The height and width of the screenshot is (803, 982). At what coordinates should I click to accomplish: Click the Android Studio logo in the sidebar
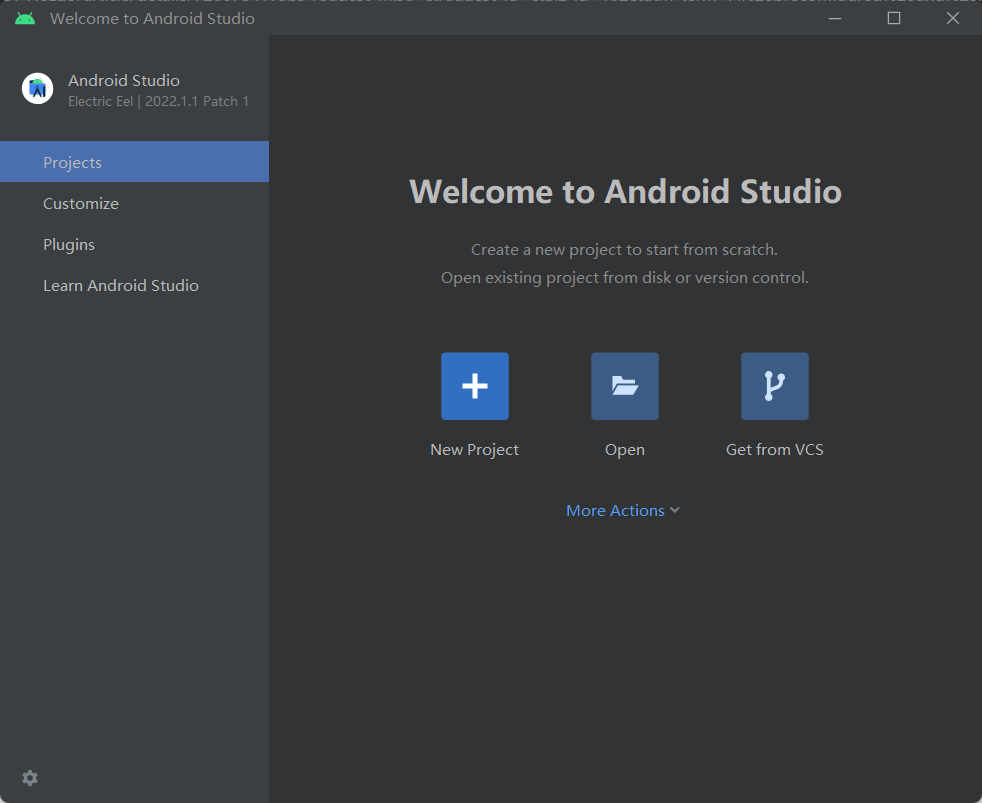[x=38, y=89]
